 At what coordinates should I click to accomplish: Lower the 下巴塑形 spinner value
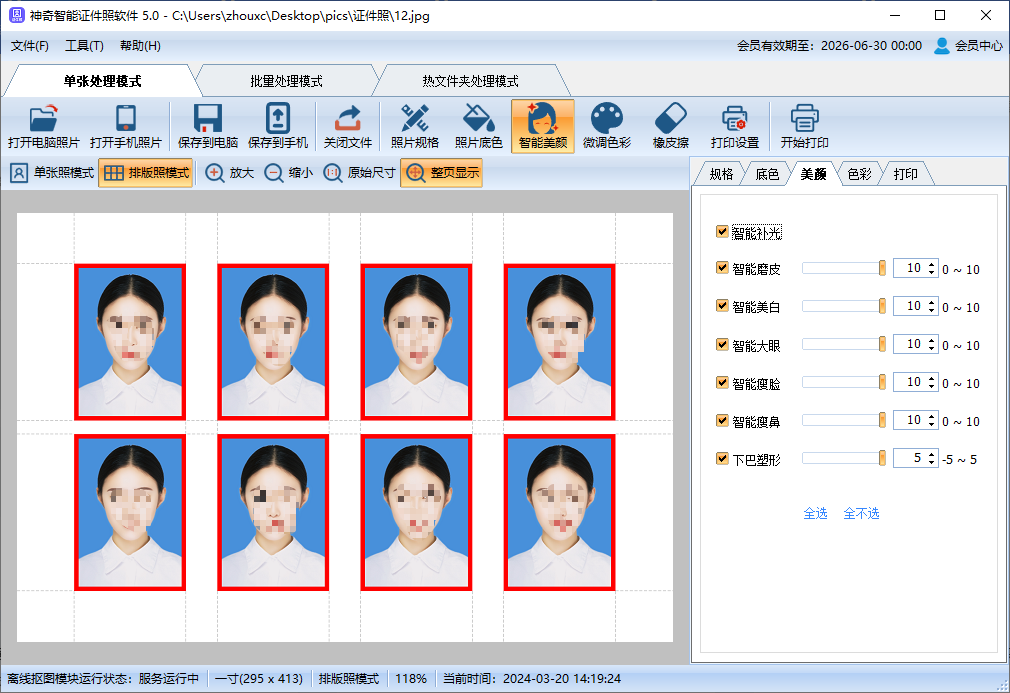coord(931,463)
